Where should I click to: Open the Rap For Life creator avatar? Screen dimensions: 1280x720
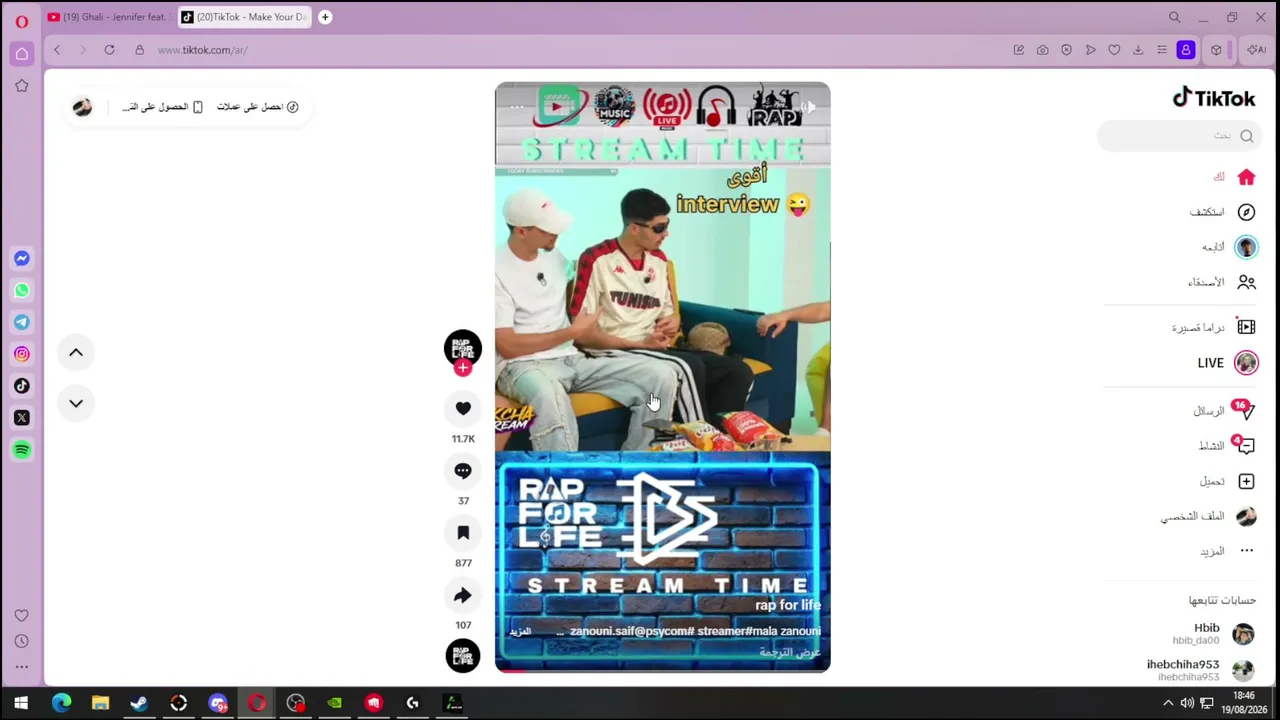(463, 348)
